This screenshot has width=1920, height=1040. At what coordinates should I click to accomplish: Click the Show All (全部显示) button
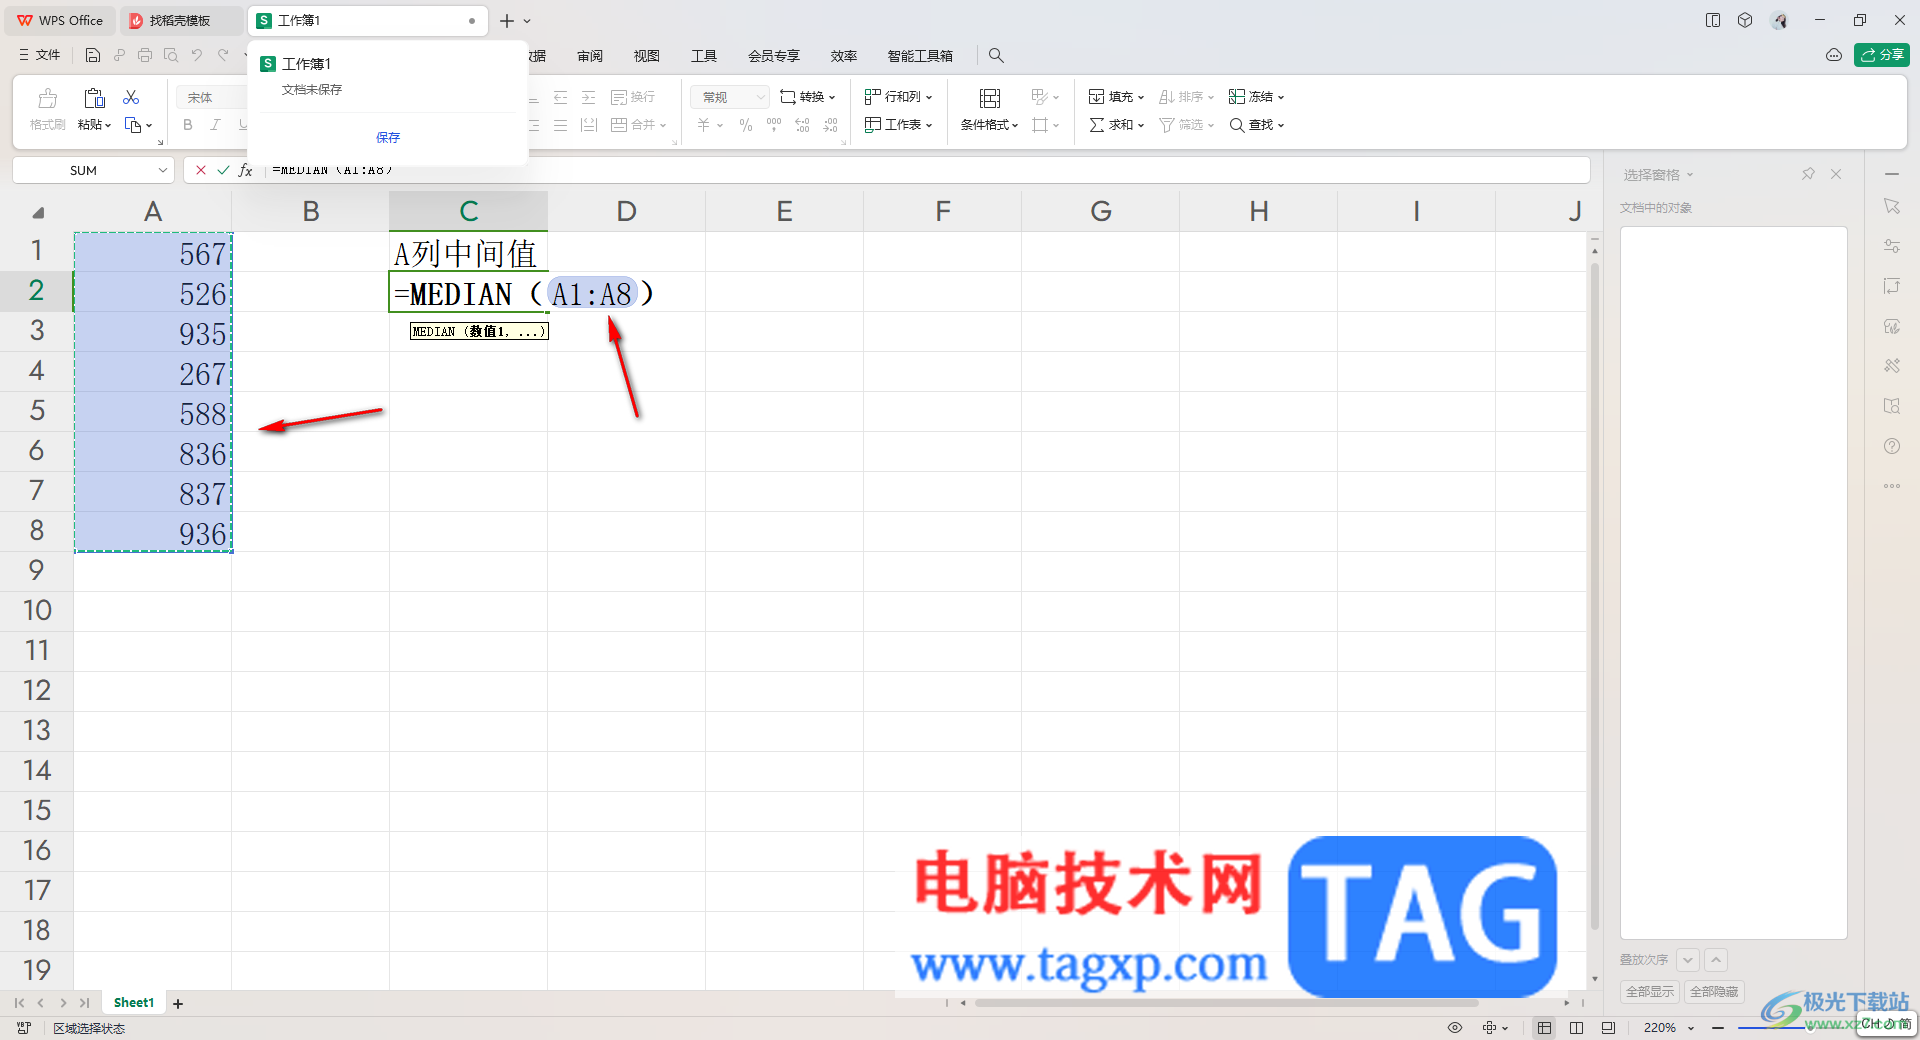click(x=1650, y=991)
